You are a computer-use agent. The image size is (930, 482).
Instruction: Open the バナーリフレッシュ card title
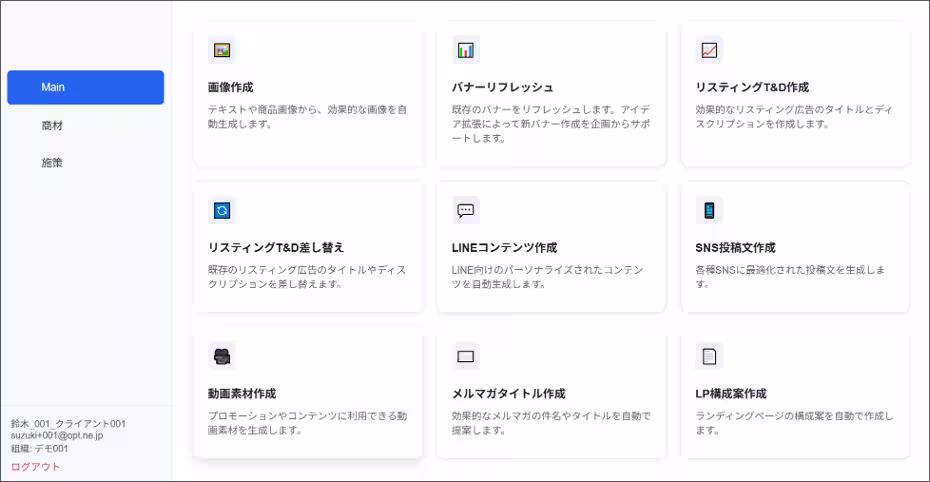[x=502, y=87]
